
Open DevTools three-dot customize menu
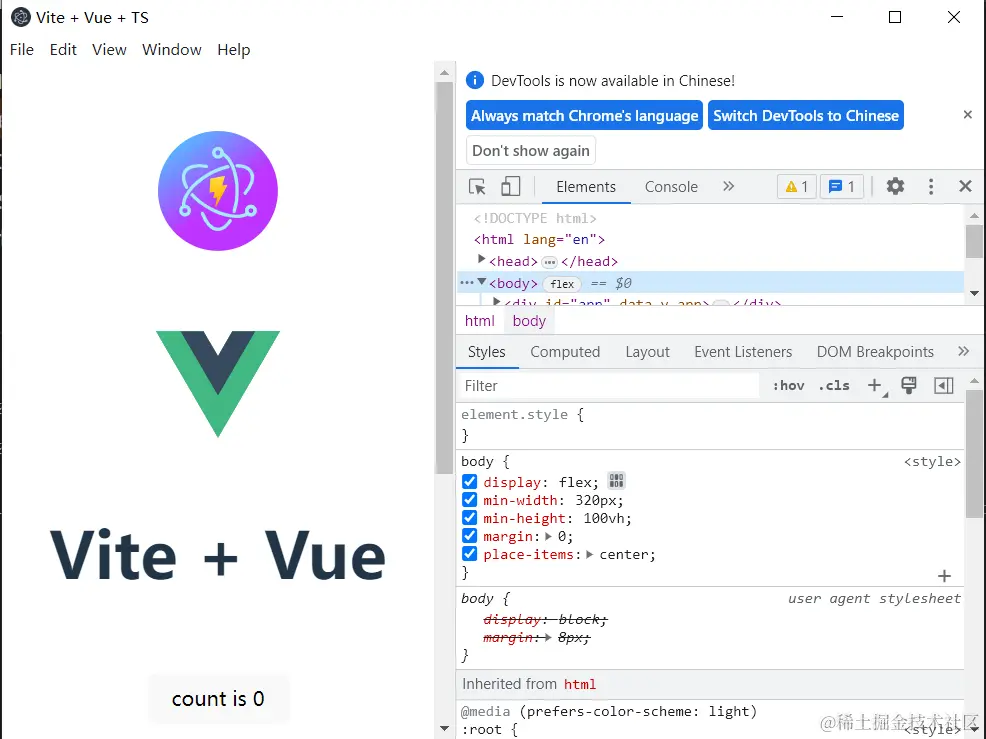click(931, 186)
